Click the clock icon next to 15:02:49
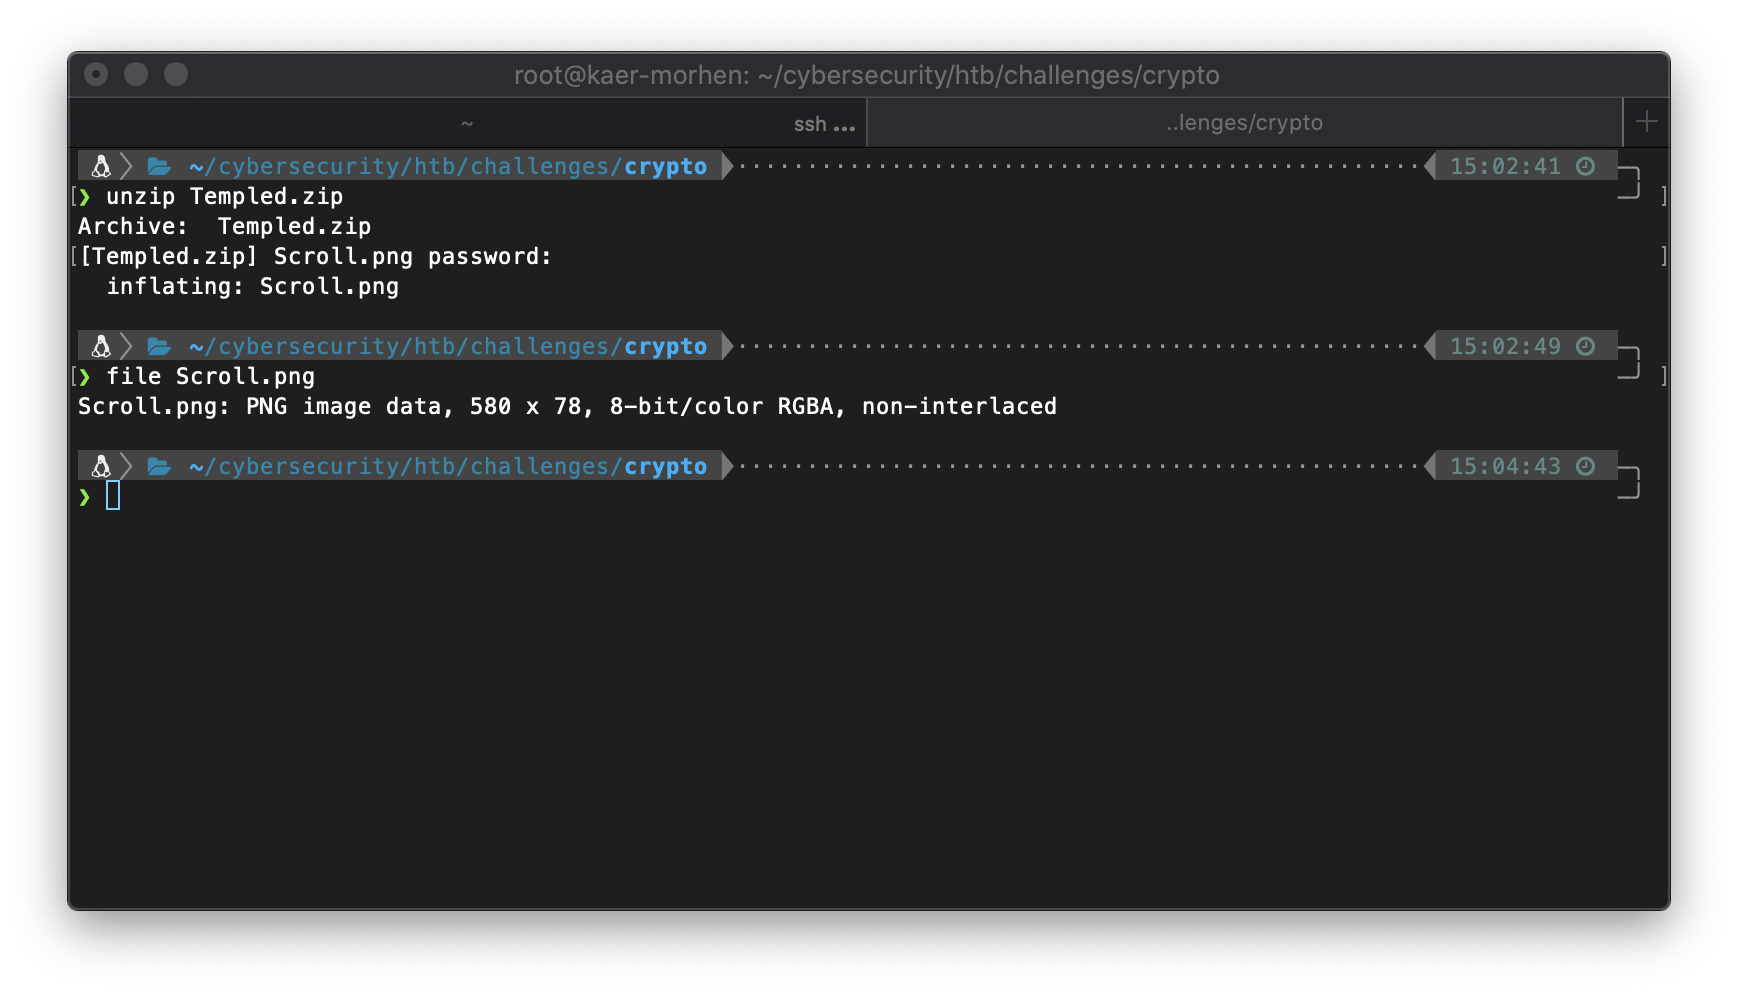Viewport: 1738px width, 994px height. coord(1586,346)
